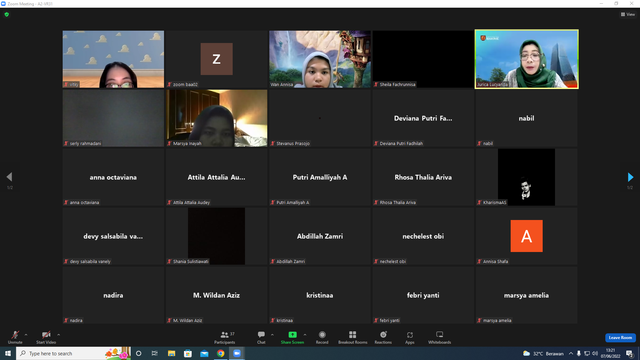This screenshot has width=640, height=360.
Task: Click 'nechelest obi' large name
Action: pos(423,236)
